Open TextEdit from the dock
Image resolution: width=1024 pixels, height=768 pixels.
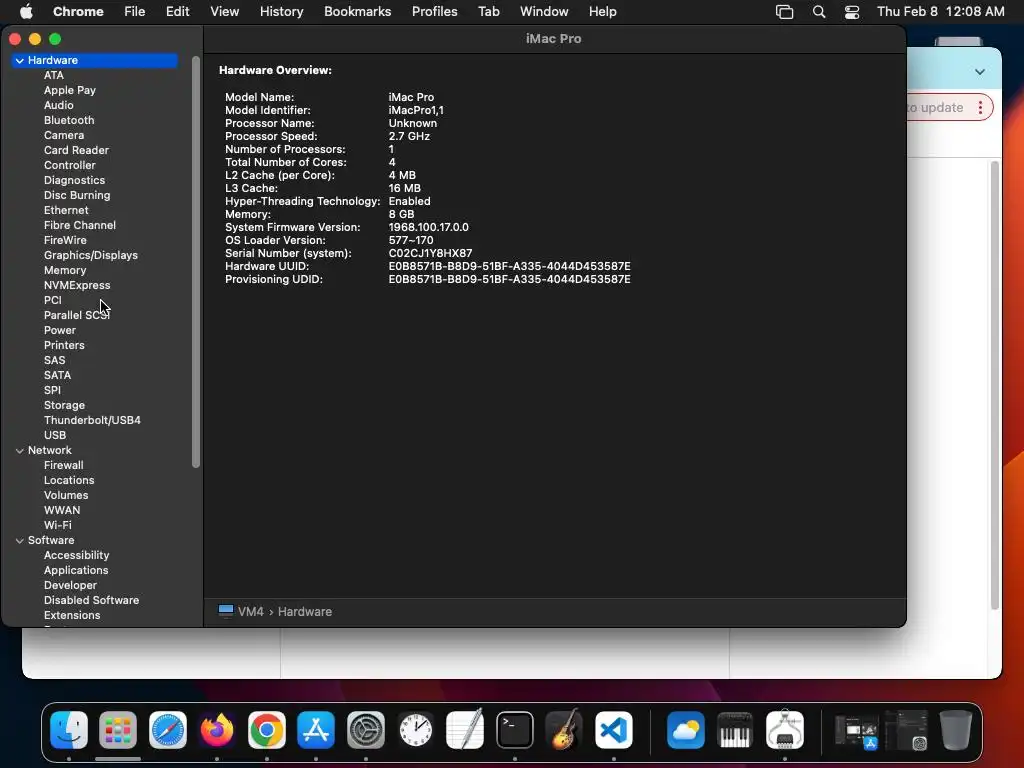point(465,729)
